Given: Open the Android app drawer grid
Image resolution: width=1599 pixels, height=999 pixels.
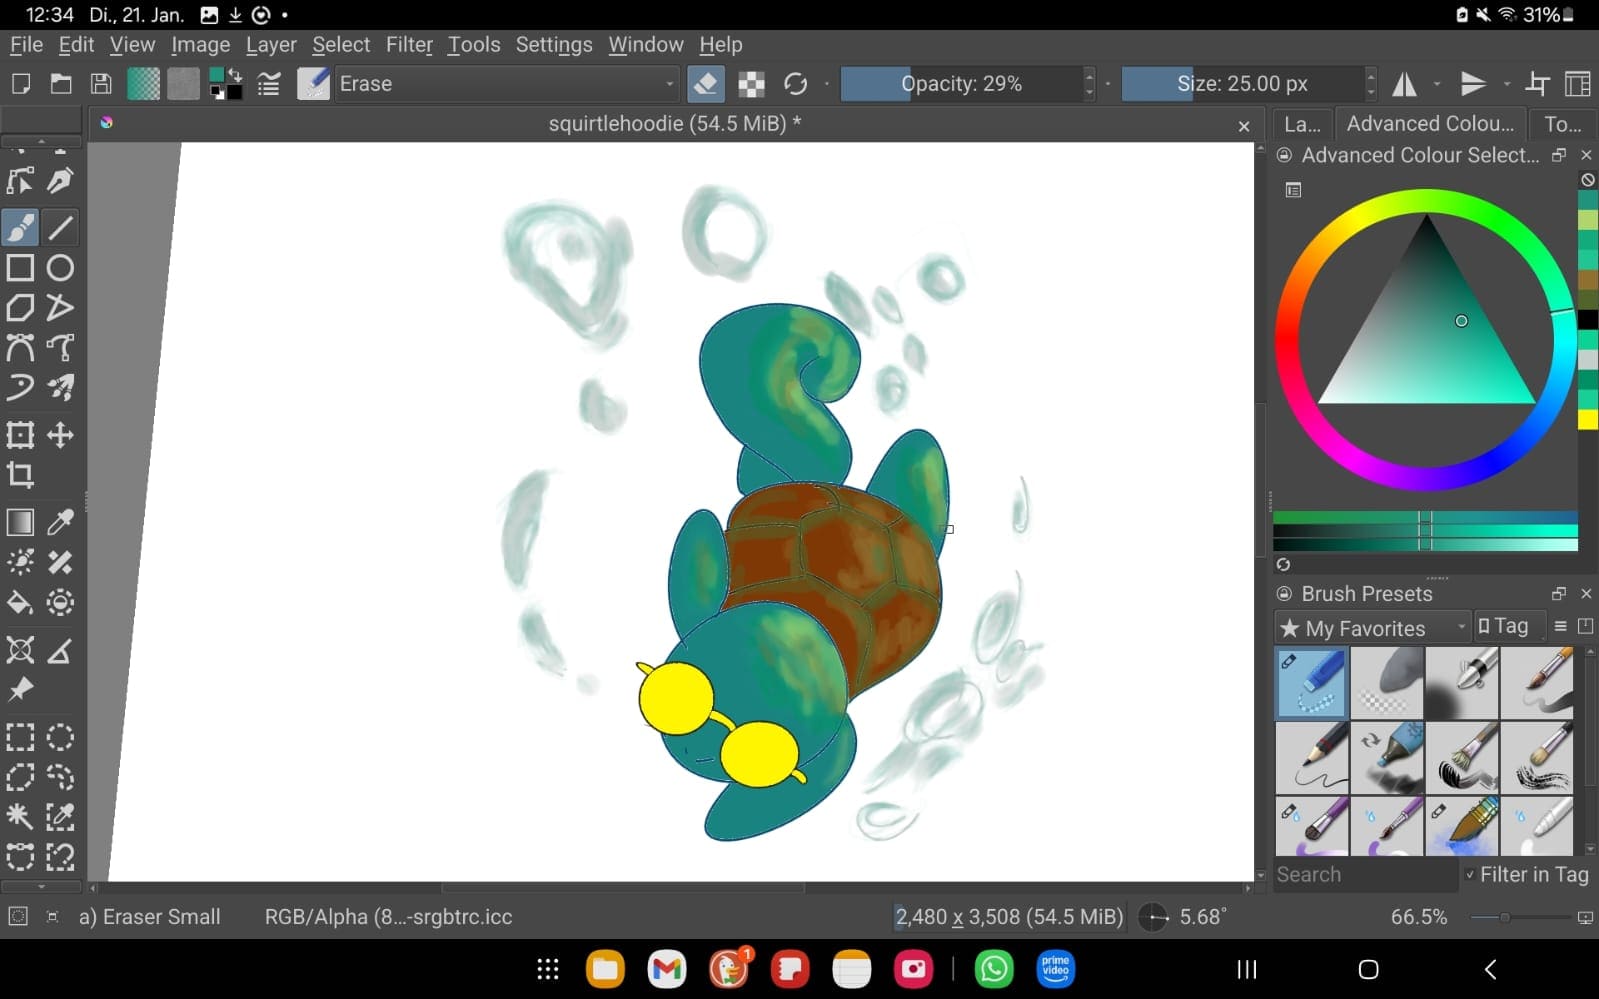Looking at the screenshot, I should tap(548, 969).
